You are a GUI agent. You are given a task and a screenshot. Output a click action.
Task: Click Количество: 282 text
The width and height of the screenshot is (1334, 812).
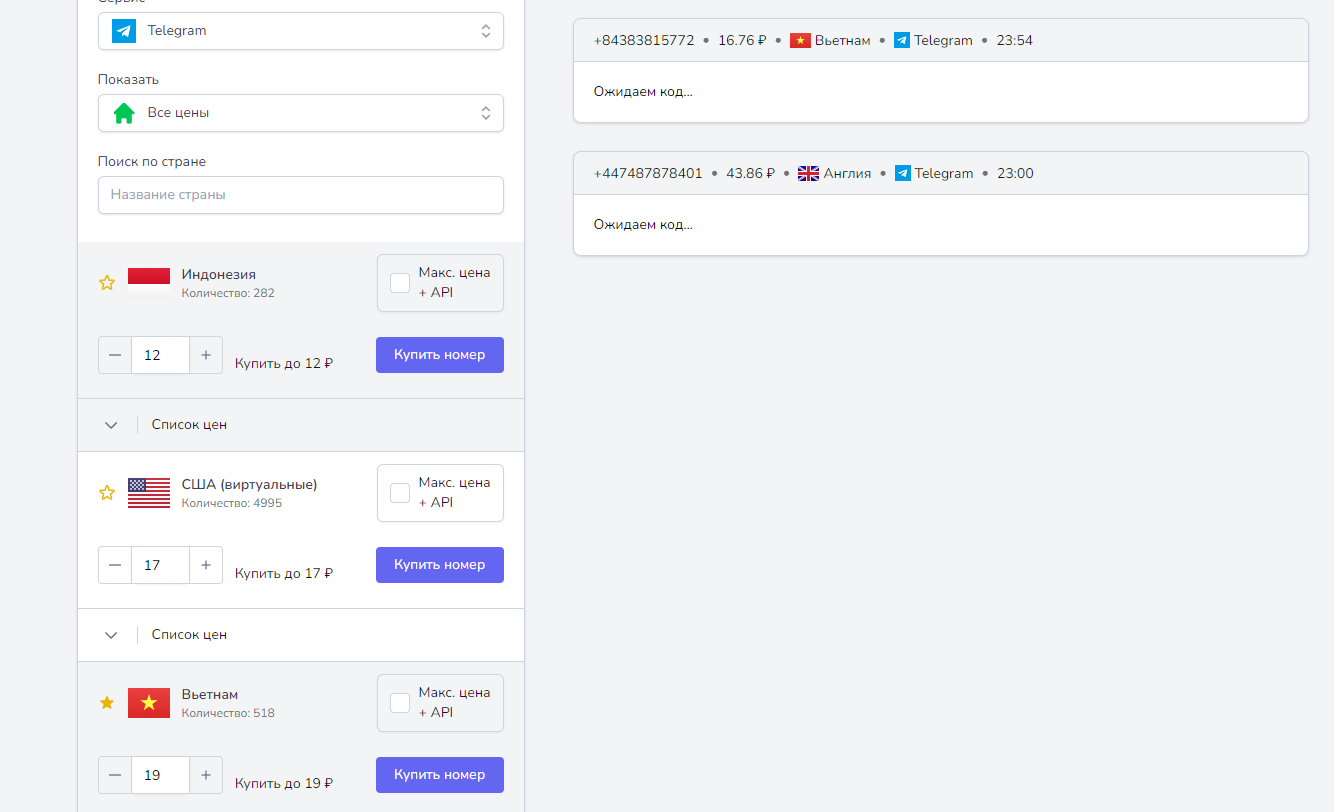pos(228,294)
